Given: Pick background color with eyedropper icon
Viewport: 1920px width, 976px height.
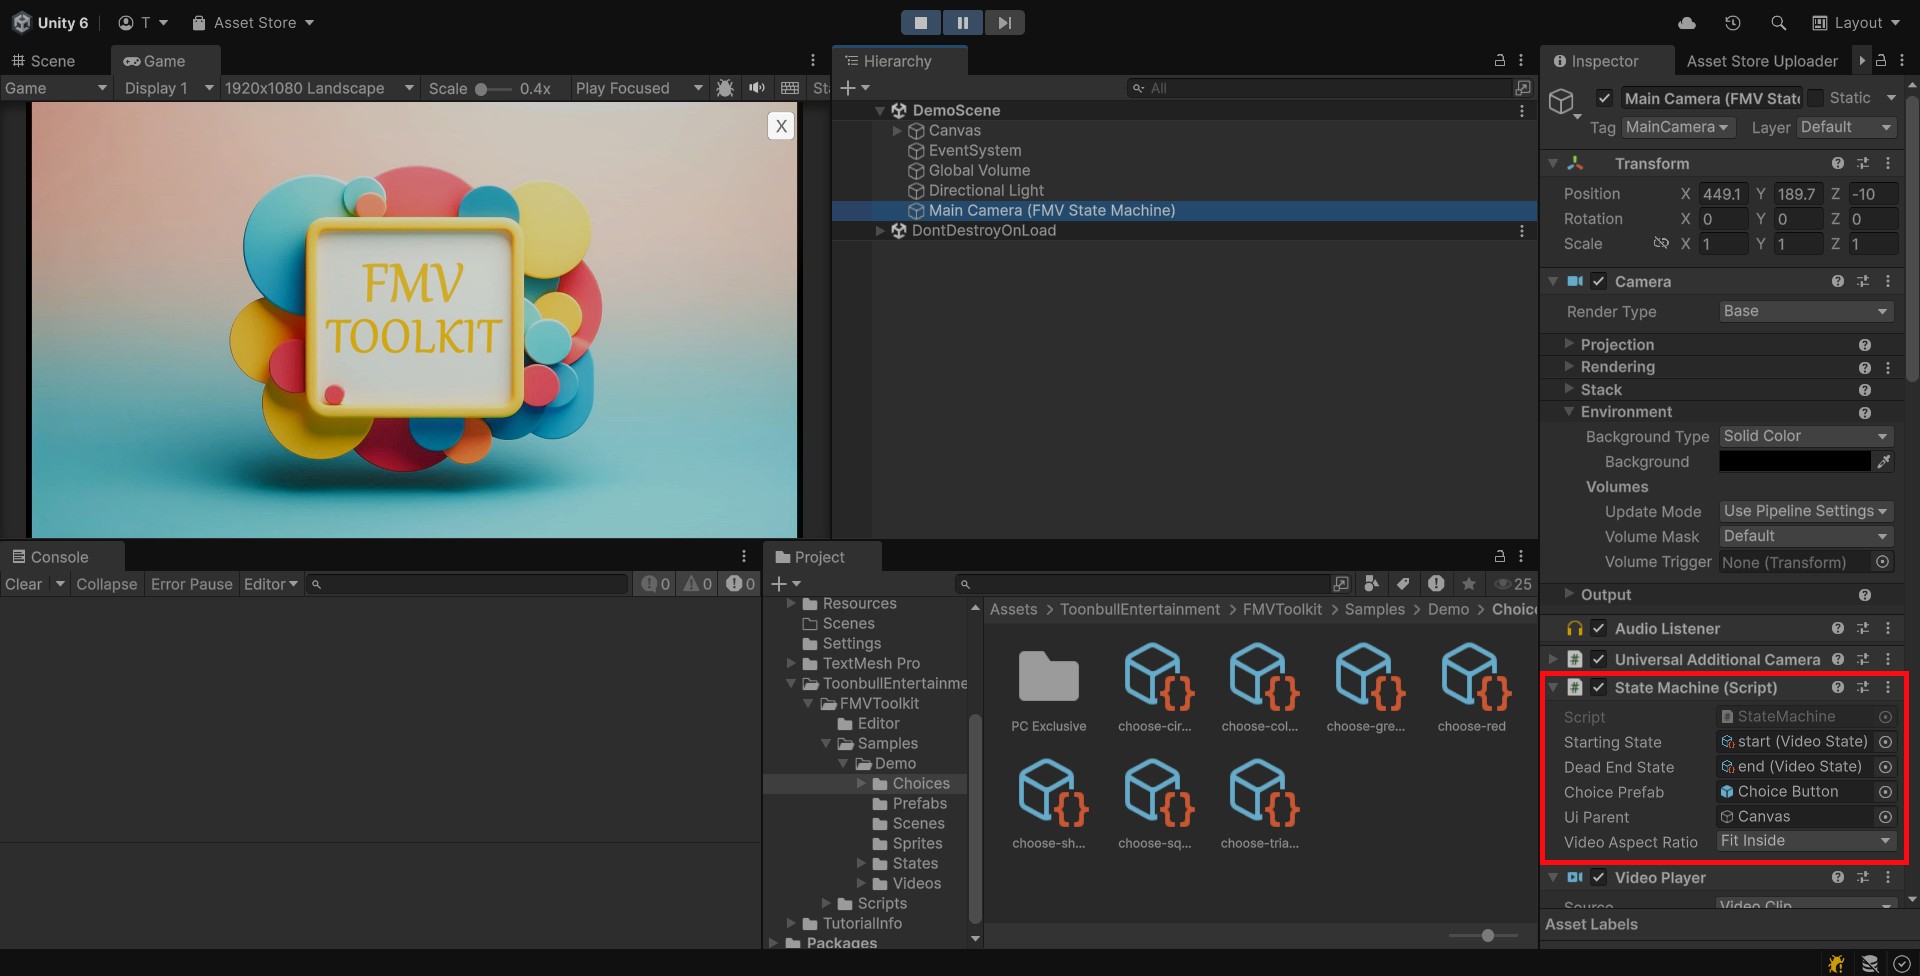Looking at the screenshot, I should coord(1884,461).
